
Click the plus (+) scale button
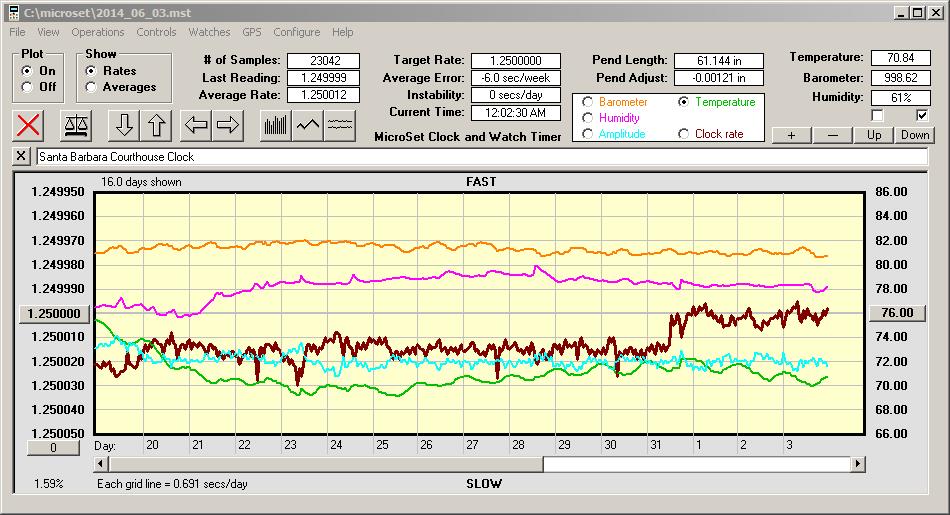pyautogui.click(x=791, y=135)
